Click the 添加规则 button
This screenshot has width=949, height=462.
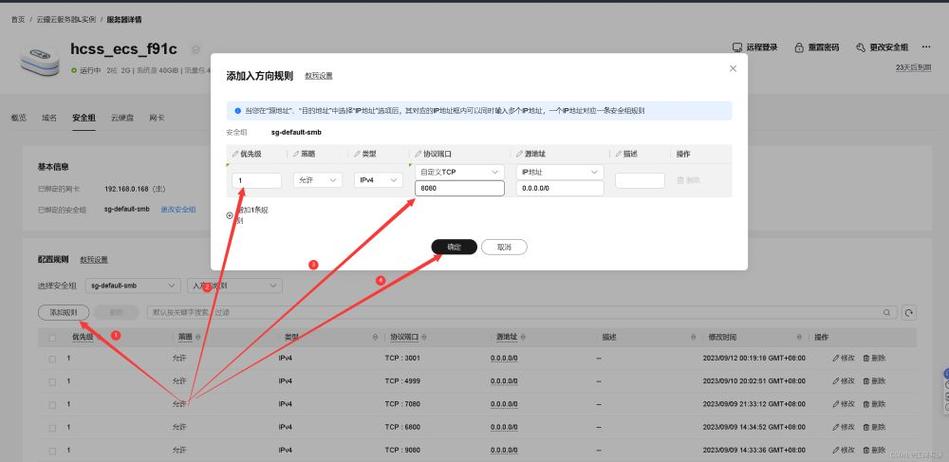tap(64, 312)
